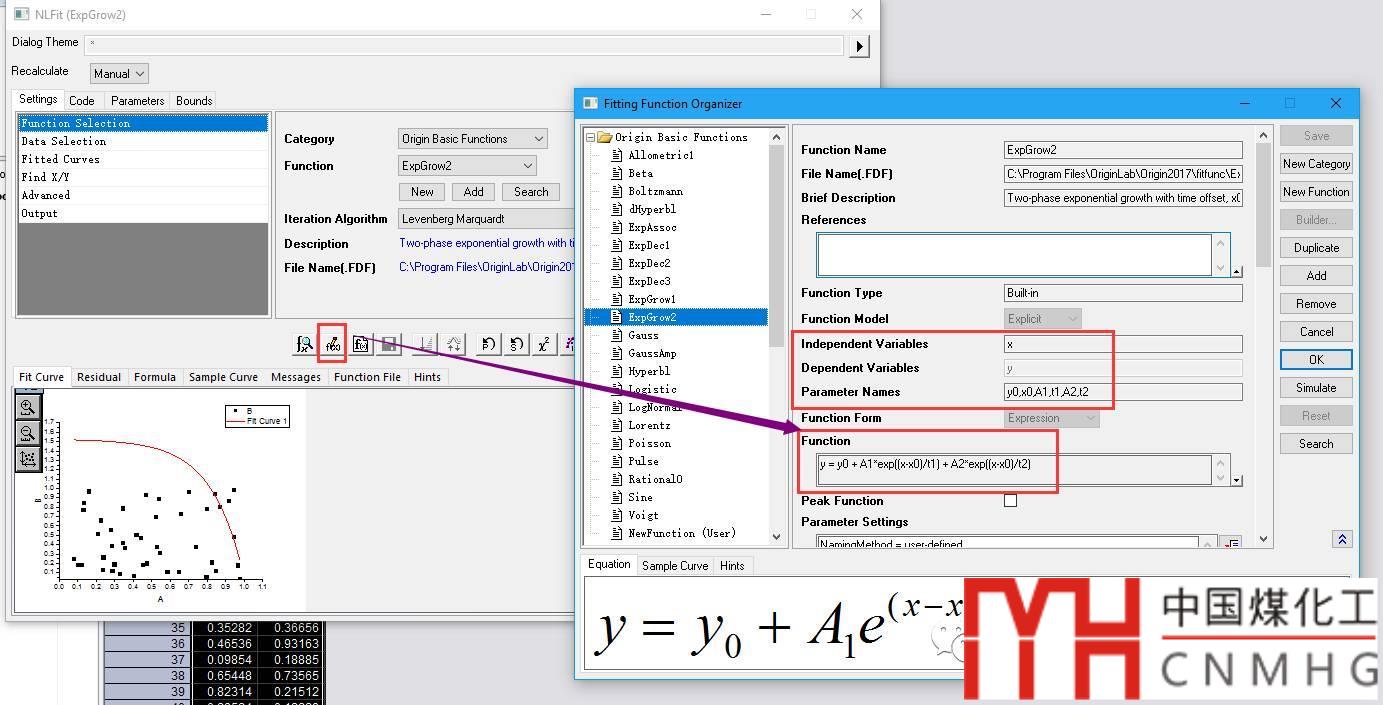The width and height of the screenshot is (1383, 705).
Task: Switch to the Code tab
Action: [82, 101]
